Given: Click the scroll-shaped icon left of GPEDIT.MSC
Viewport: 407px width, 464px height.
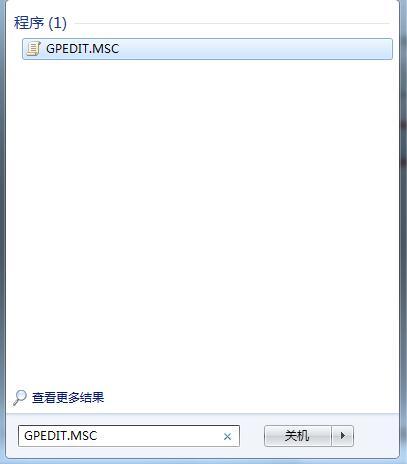Looking at the screenshot, I should point(33,49).
